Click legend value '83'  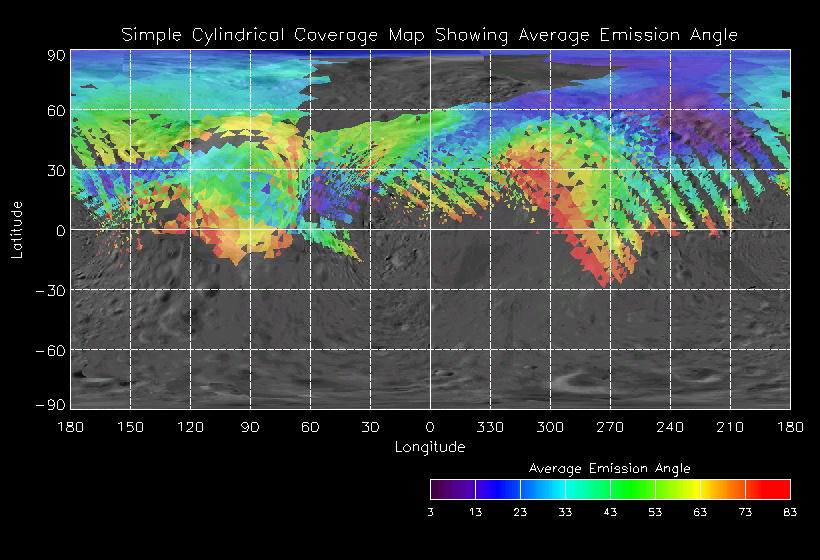(790, 512)
